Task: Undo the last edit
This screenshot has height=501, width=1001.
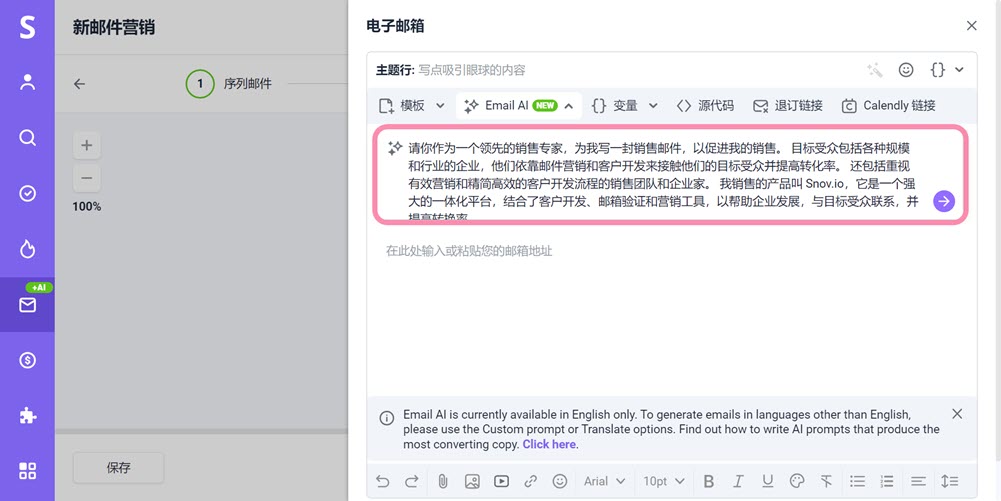Action: pos(382,481)
